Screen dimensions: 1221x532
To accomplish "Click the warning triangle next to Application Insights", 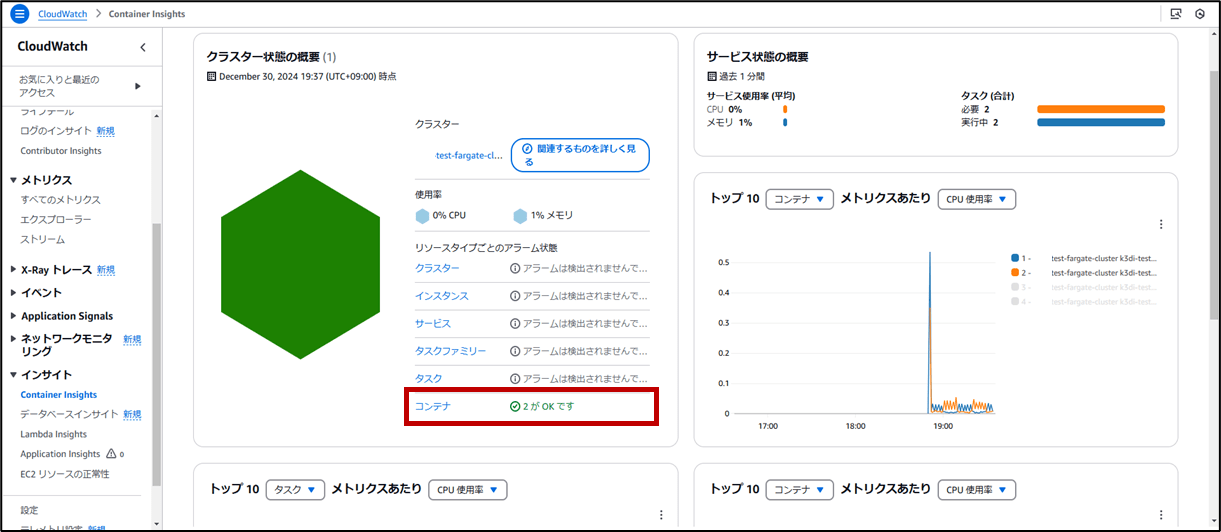I will [x=111, y=454].
